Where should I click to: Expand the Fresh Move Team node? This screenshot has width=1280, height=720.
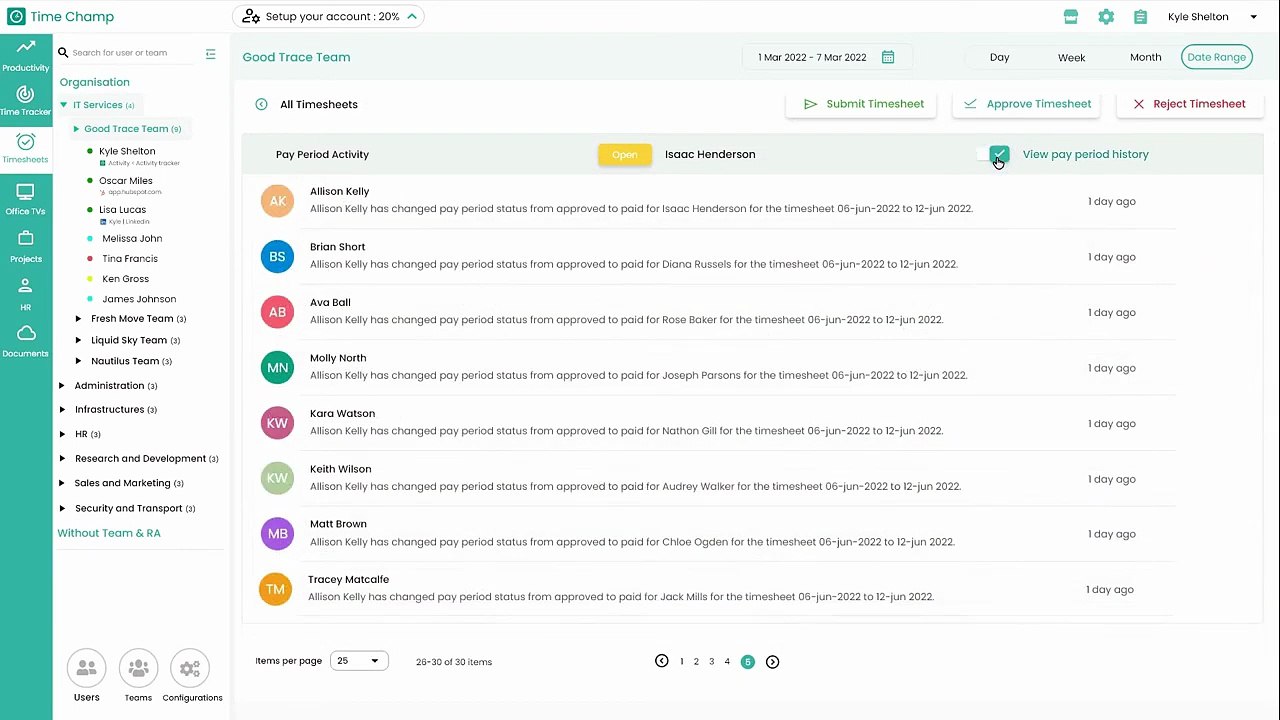(79, 319)
